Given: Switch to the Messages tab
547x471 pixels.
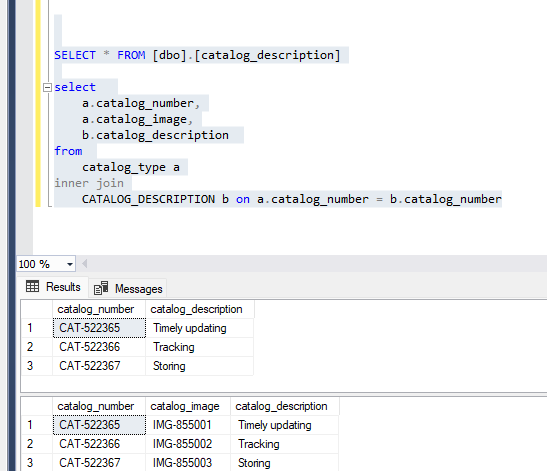Looking at the screenshot, I should pyautogui.click(x=128, y=289).
